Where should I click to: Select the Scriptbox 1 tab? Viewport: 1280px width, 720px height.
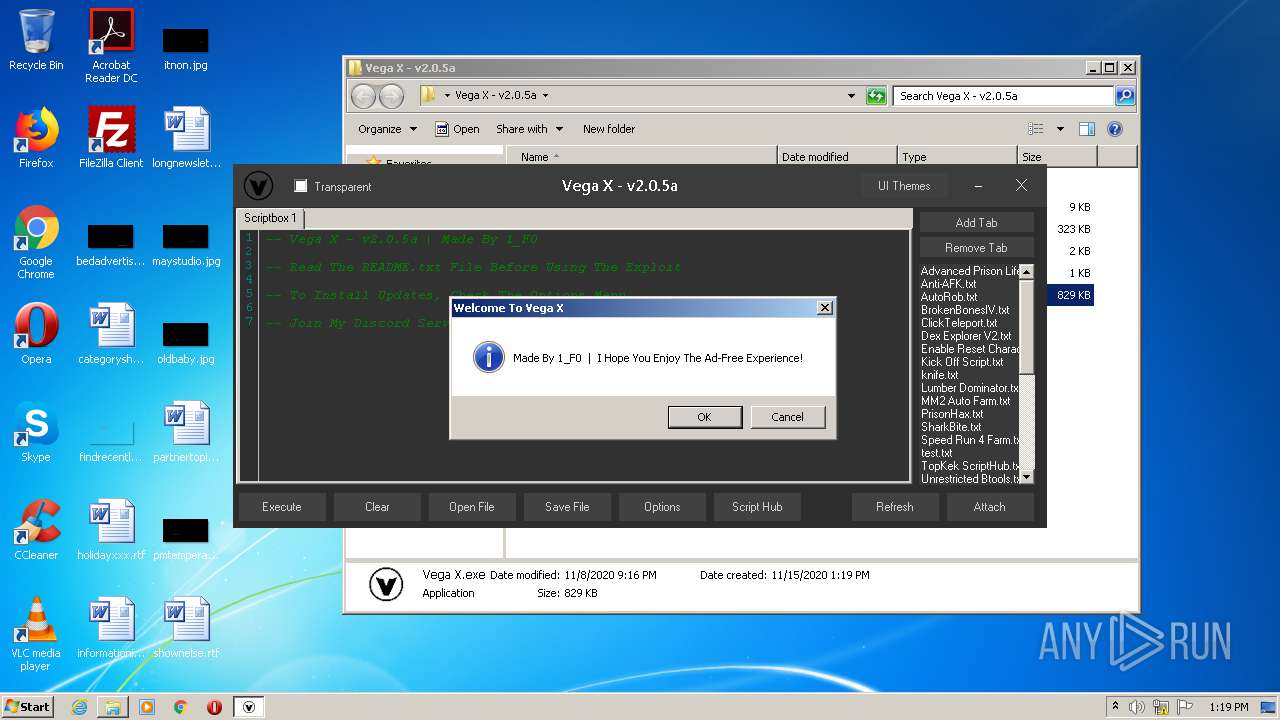pos(270,218)
